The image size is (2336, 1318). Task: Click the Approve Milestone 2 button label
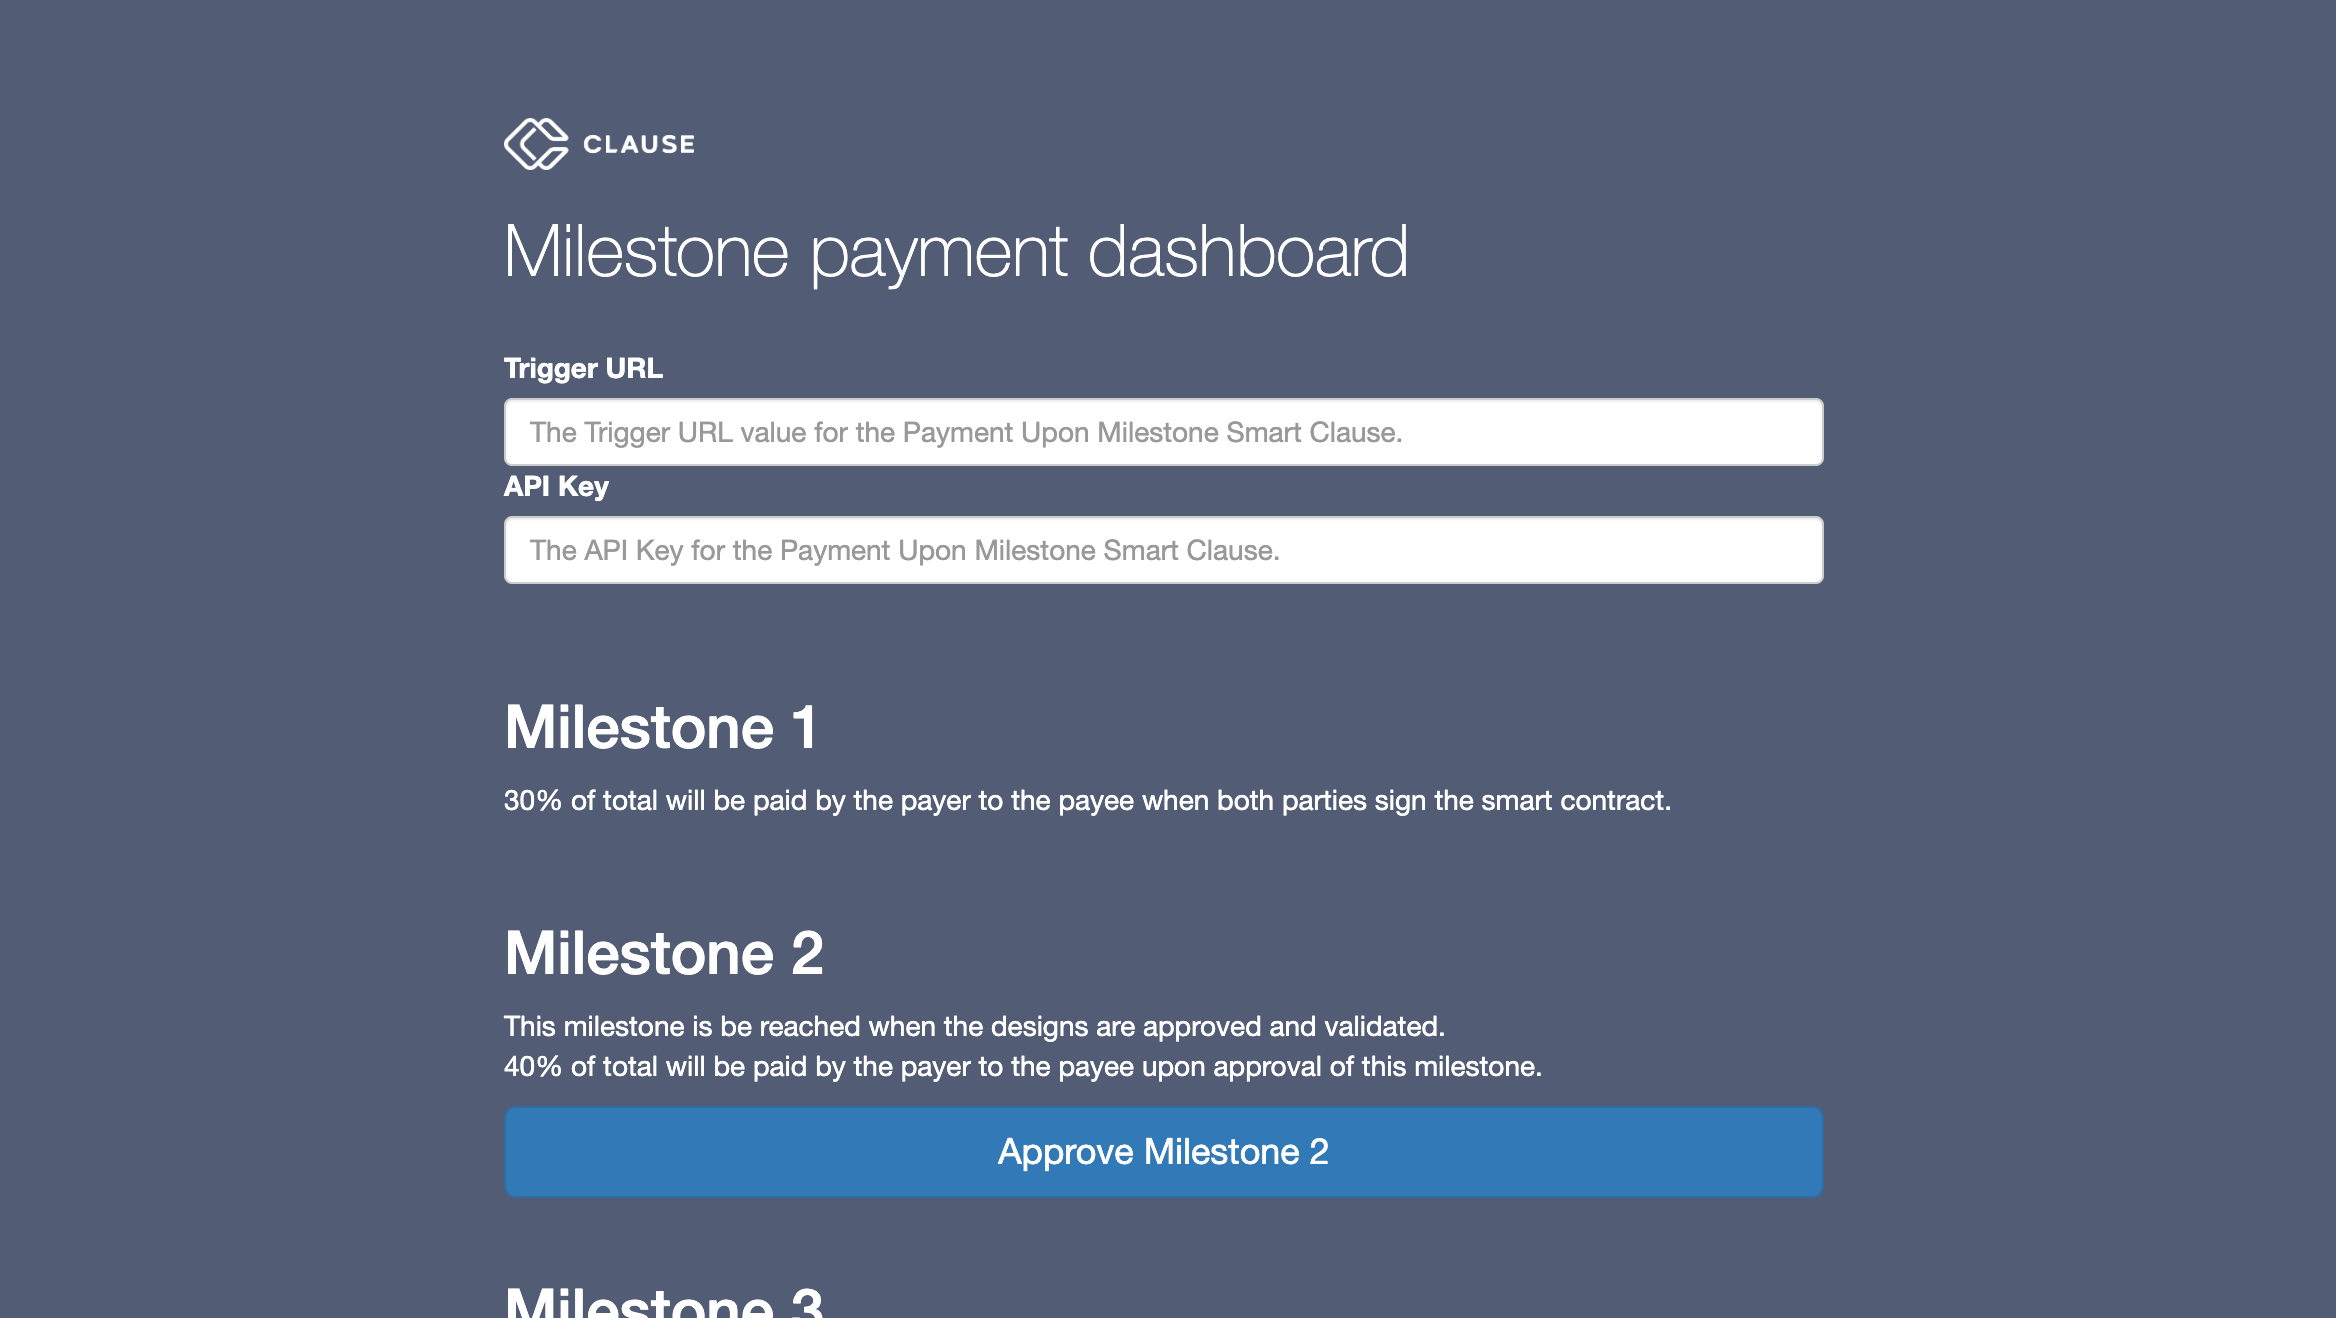click(1163, 1152)
